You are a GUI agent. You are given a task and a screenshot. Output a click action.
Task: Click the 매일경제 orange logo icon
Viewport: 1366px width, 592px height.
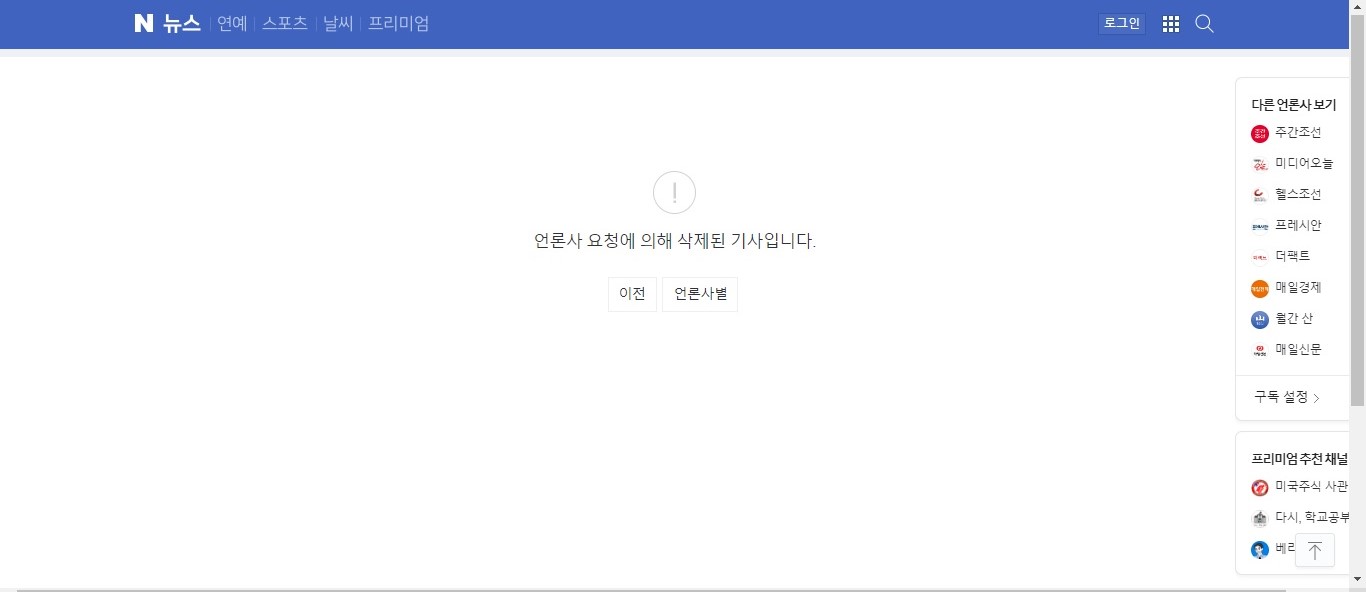coord(1259,289)
